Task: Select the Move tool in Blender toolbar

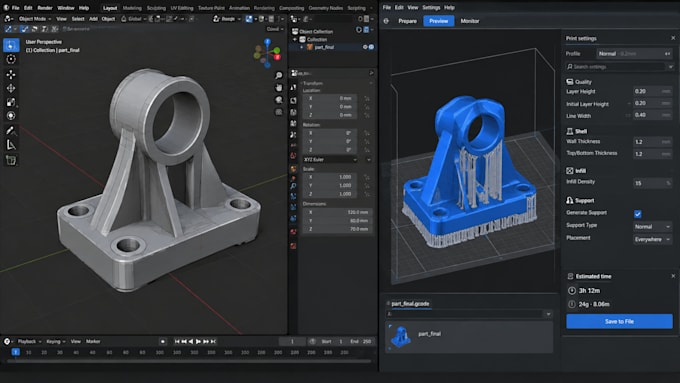Action: 11,74
